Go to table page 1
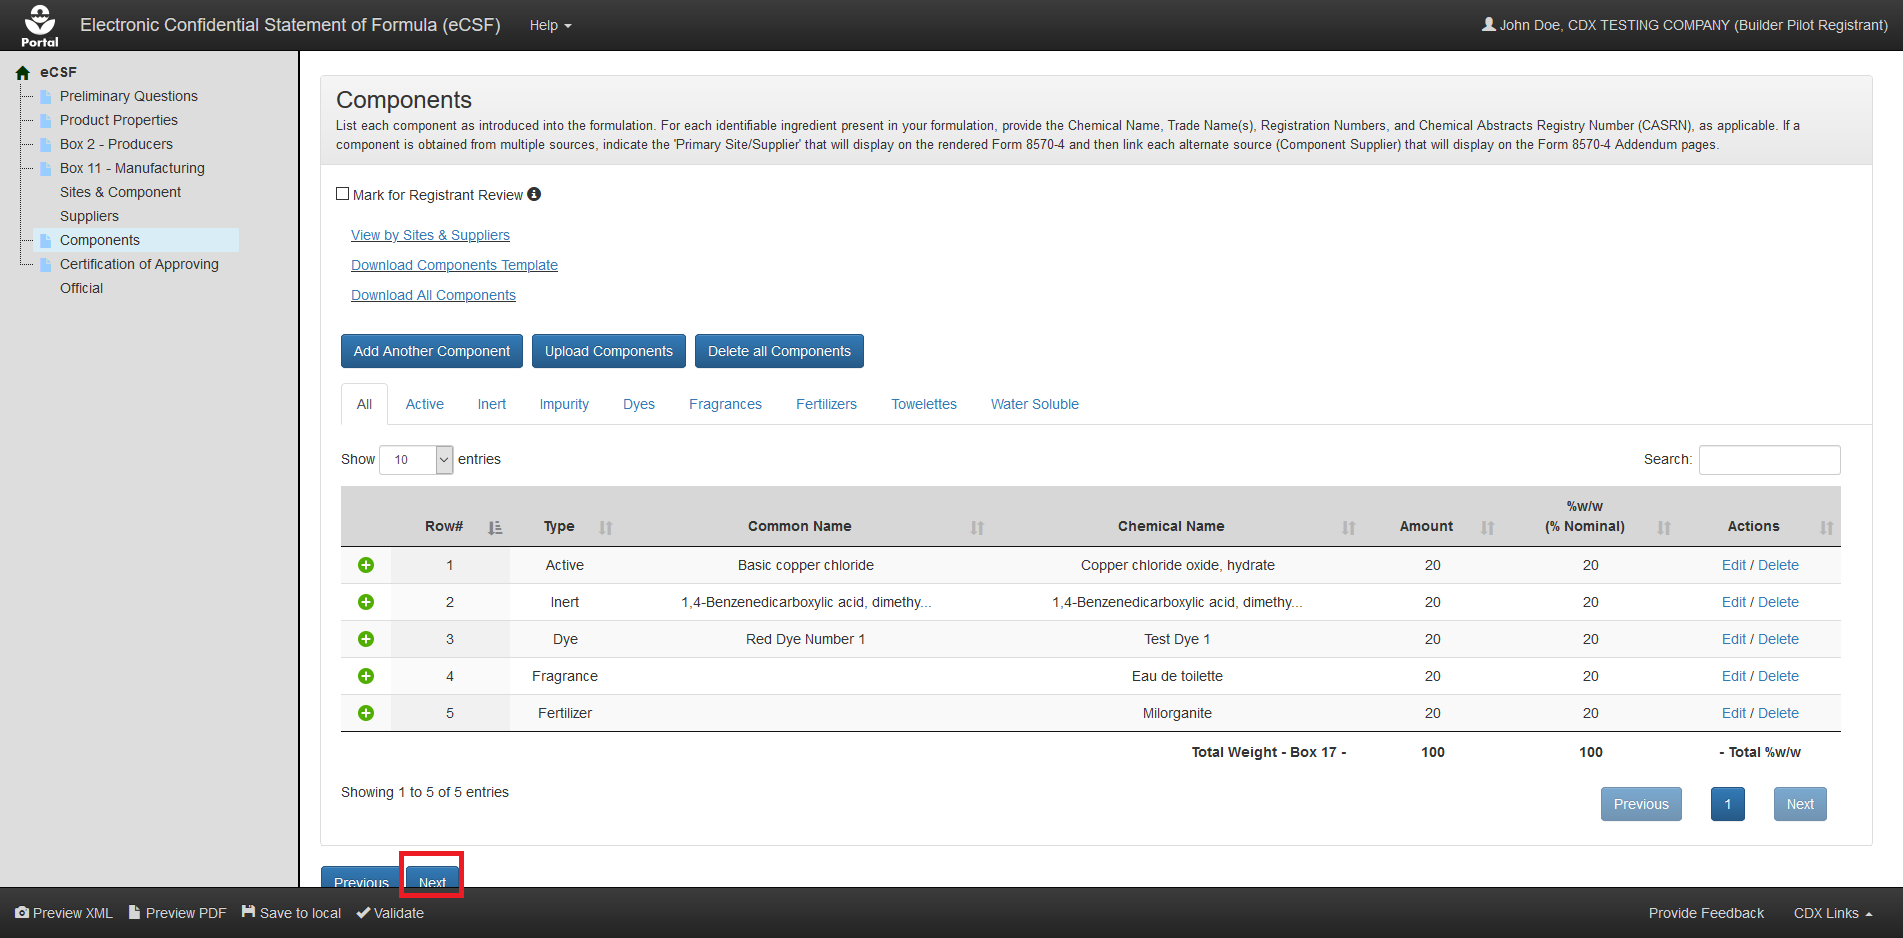 pyautogui.click(x=1728, y=804)
